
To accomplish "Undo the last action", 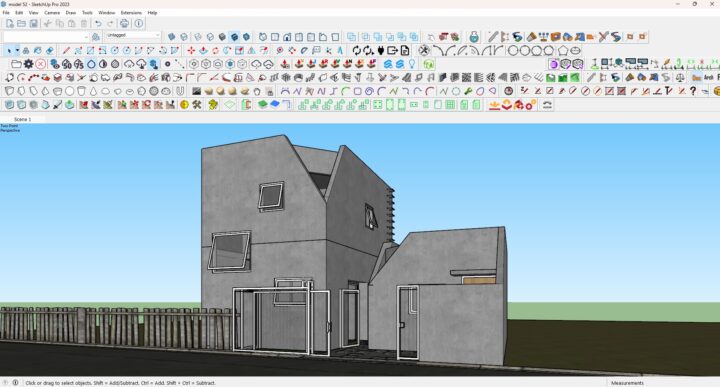I will click(98, 23).
